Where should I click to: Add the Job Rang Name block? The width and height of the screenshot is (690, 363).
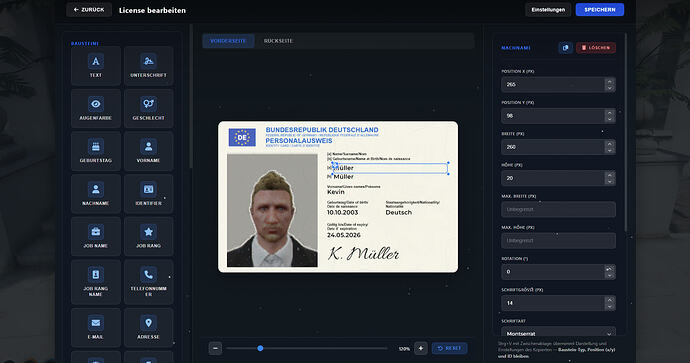point(95,282)
